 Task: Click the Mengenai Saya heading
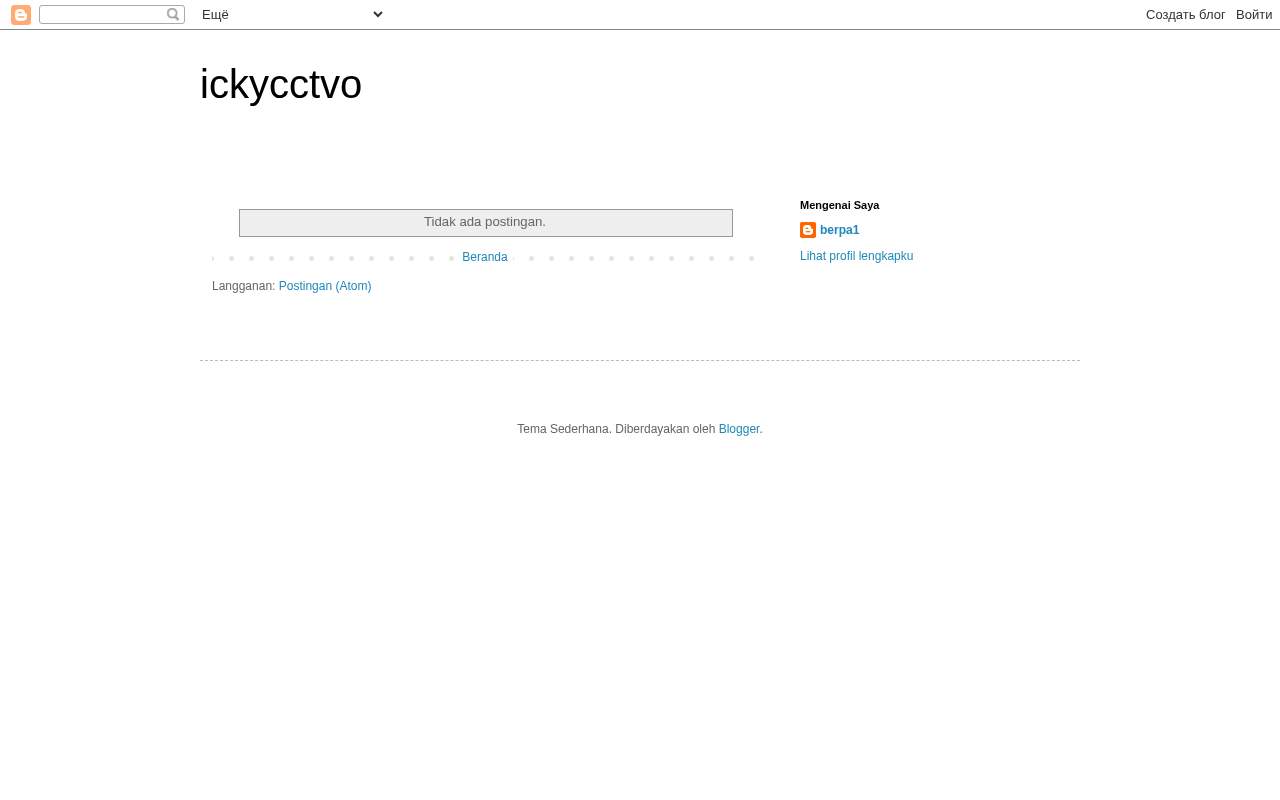coord(840,205)
